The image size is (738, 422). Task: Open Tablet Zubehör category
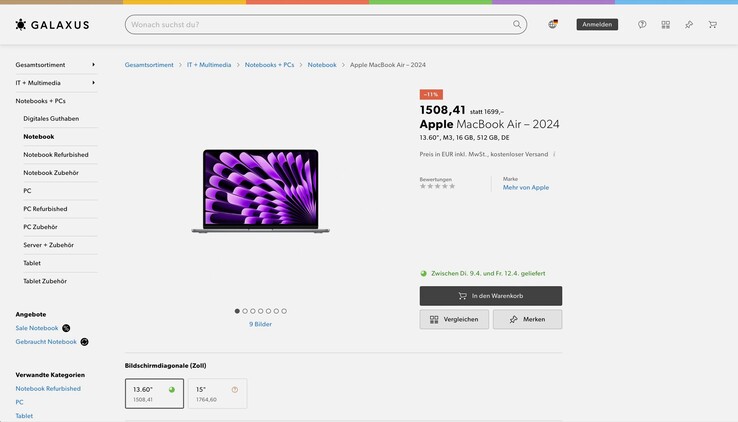(x=45, y=281)
